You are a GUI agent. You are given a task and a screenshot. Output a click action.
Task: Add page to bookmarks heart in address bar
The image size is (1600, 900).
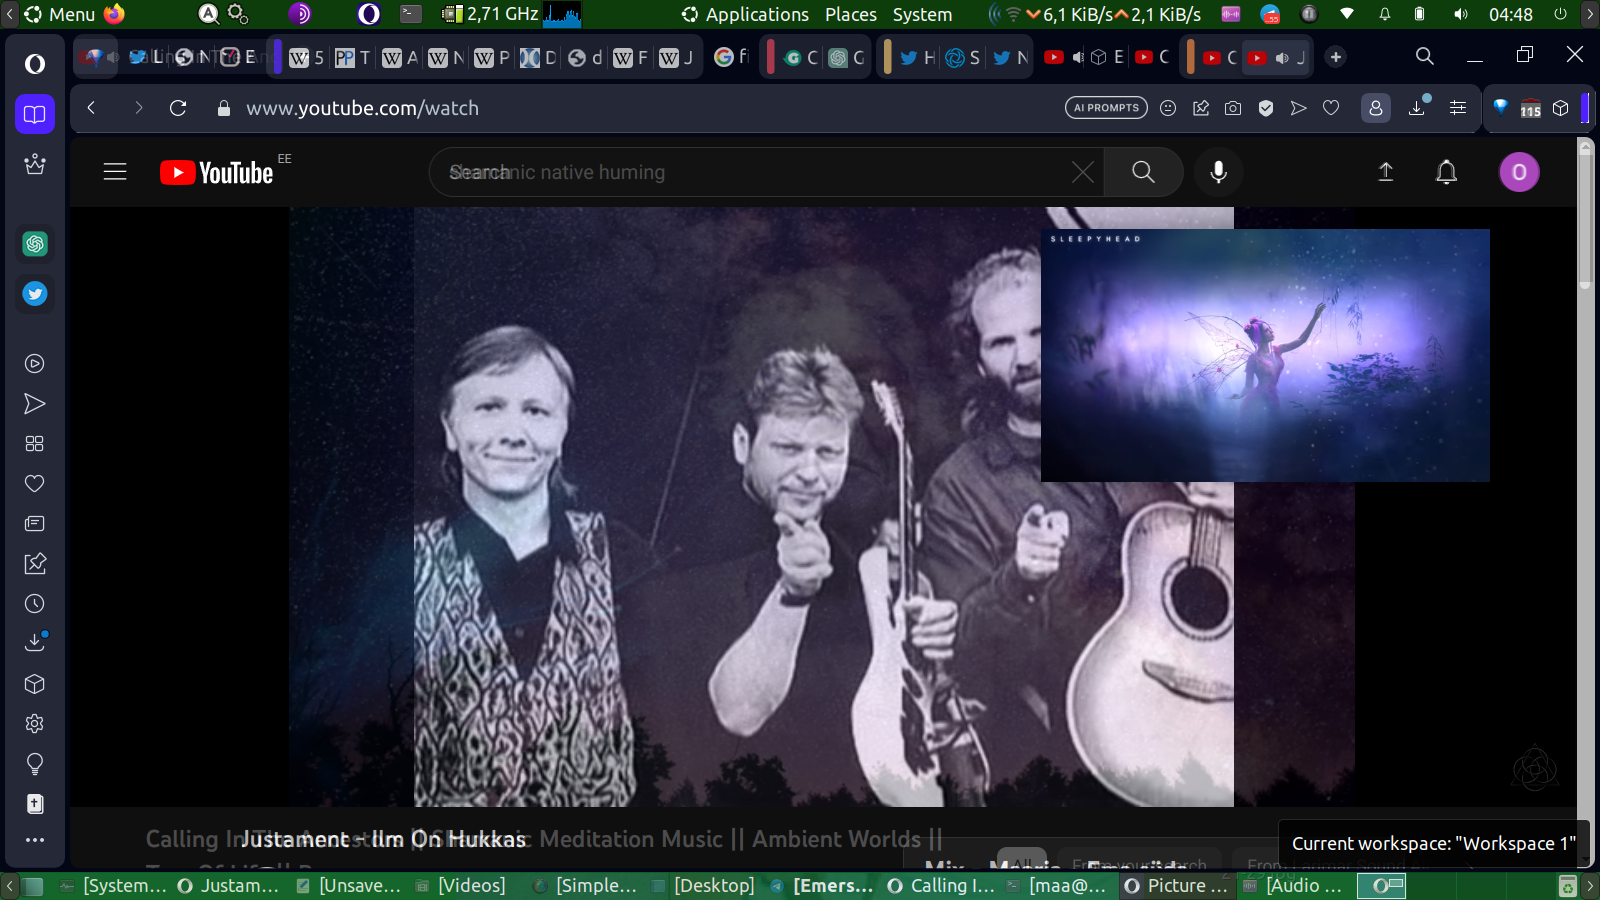(1331, 108)
